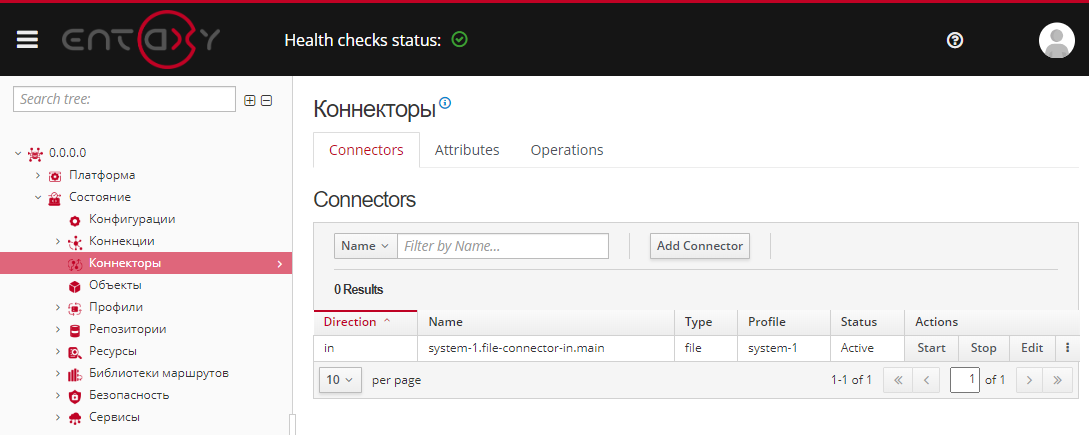The width and height of the screenshot is (1089, 435).
Task: Open the hamburger navigation menu
Action: [27, 40]
